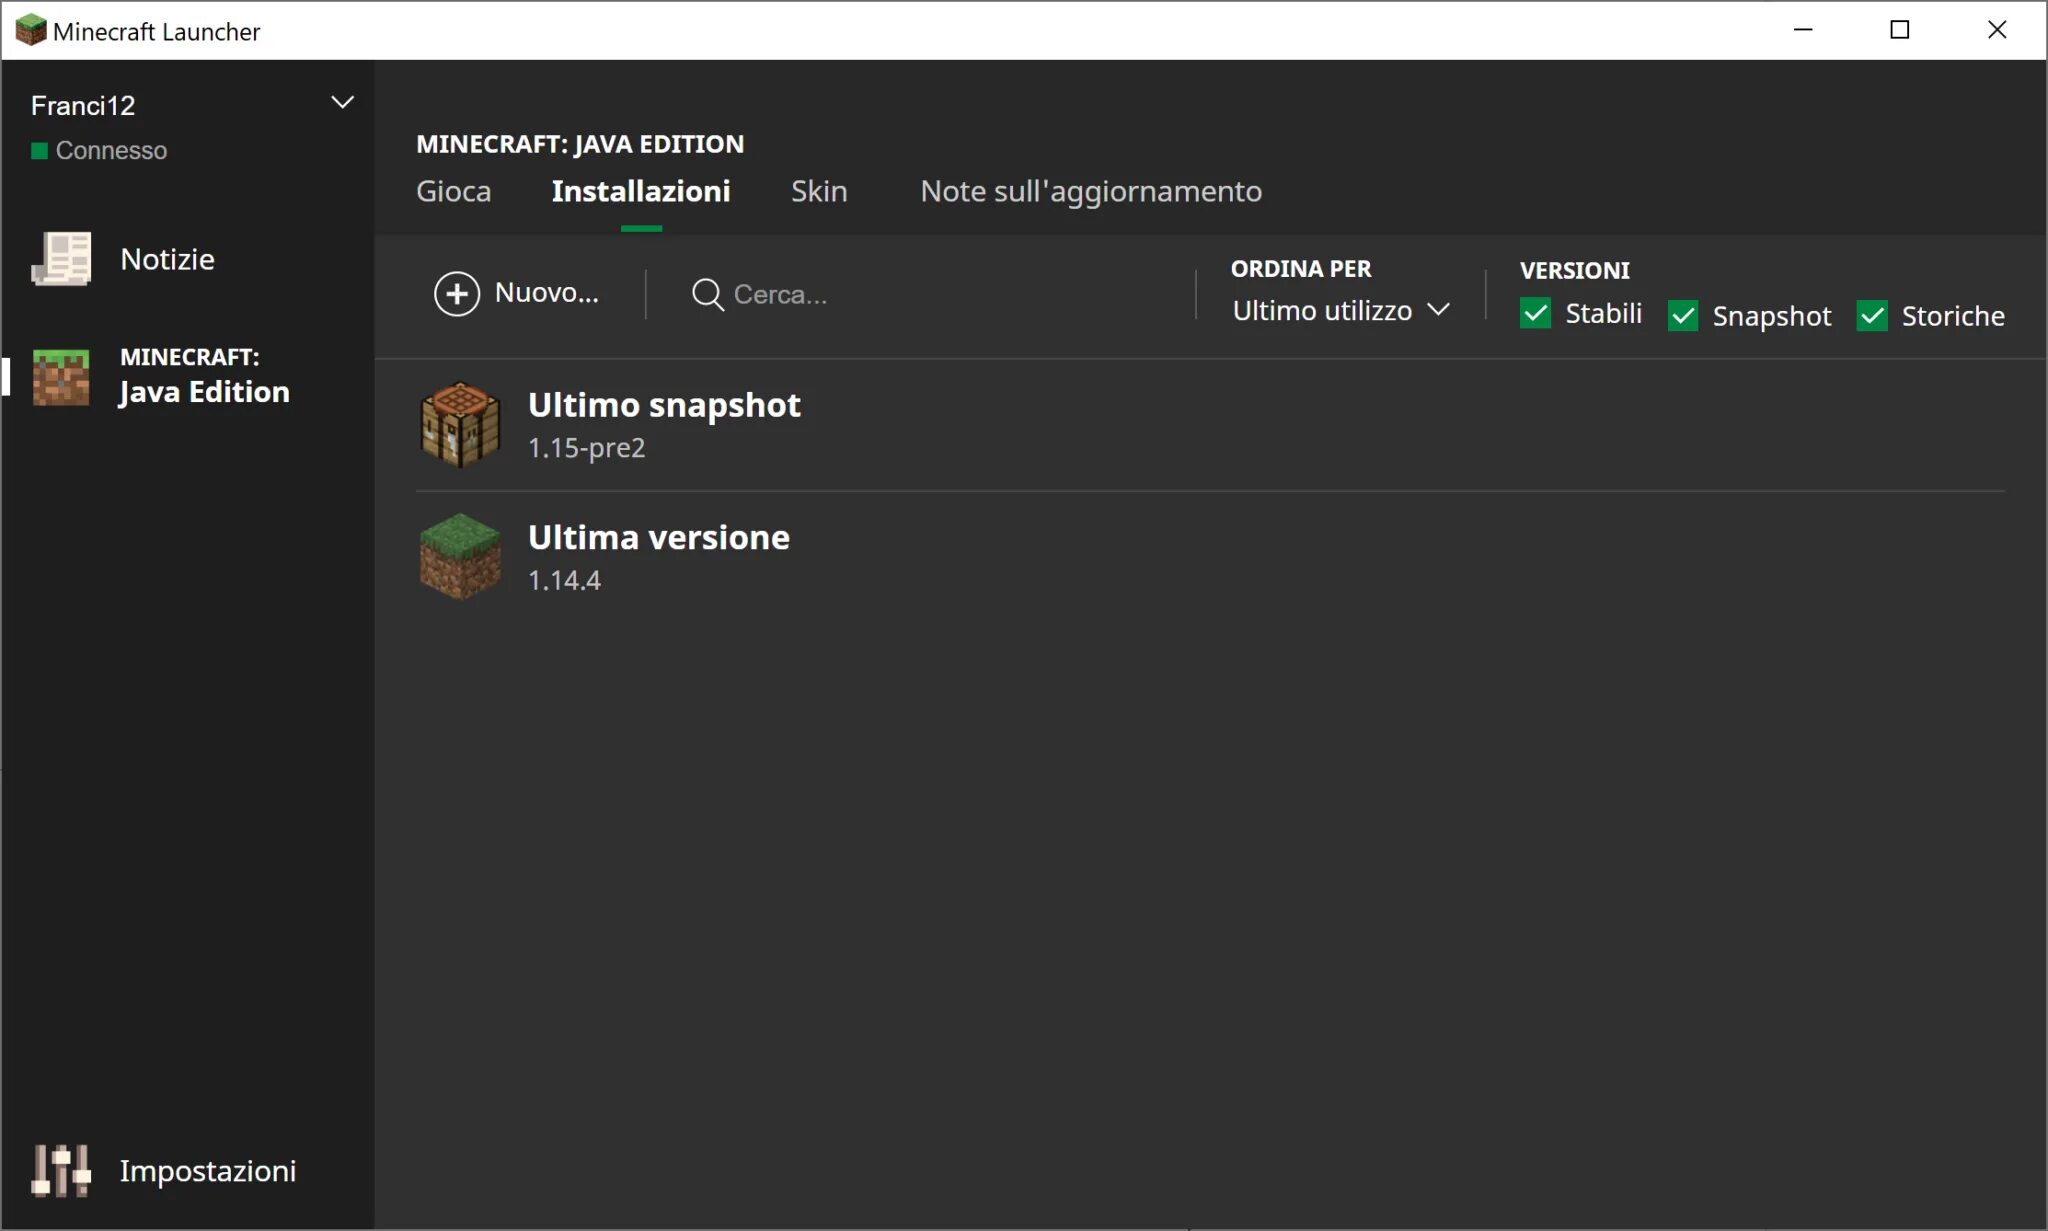Click the VERSIONI heading
Image resolution: width=2048 pixels, height=1231 pixels.
tap(1575, 271)
